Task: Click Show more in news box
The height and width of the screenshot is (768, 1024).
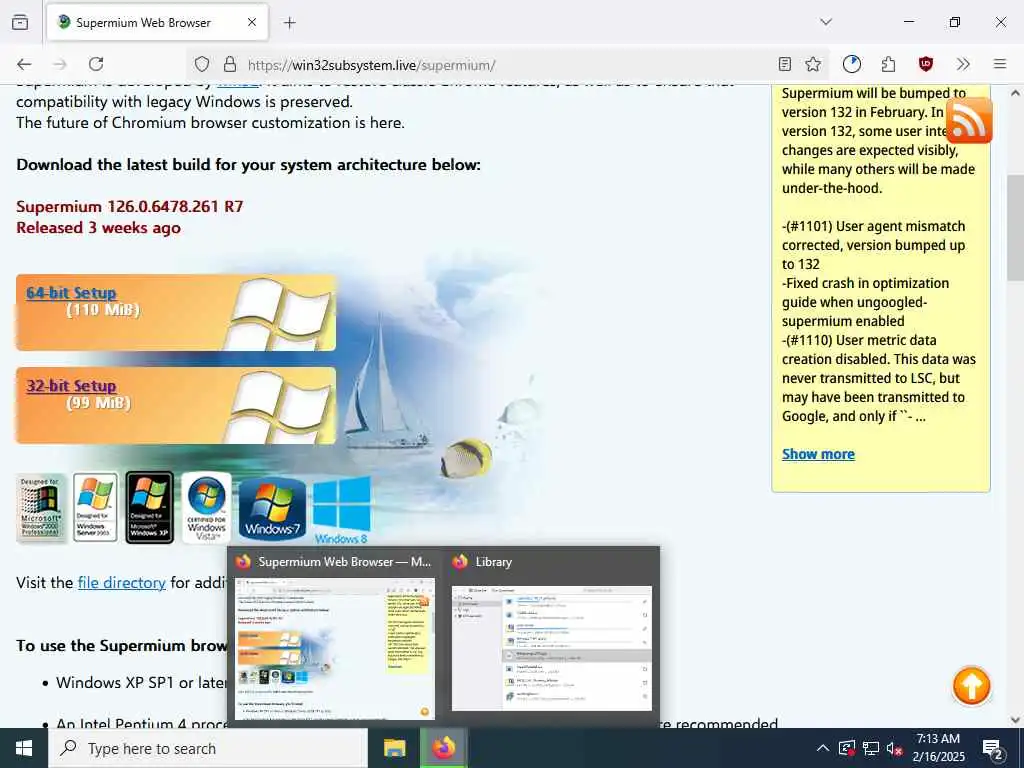Action: tap(818, 454)
